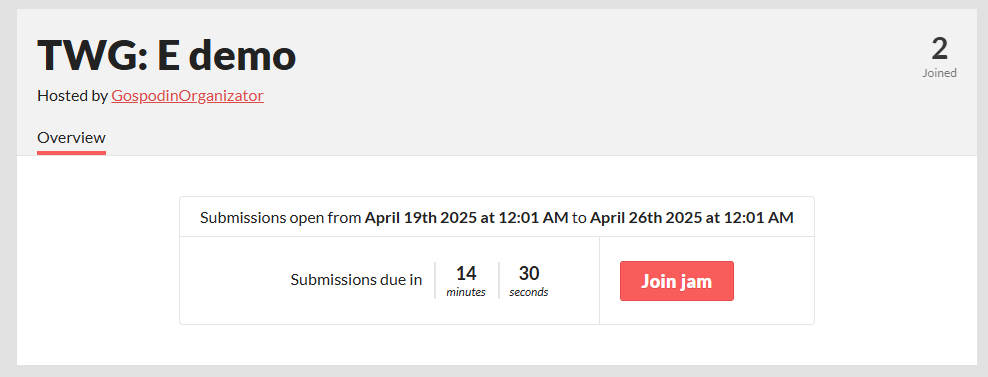Click the 12:01 AM end time text
This screenshot has width=988, height=377.
click(x=761, y=218)
